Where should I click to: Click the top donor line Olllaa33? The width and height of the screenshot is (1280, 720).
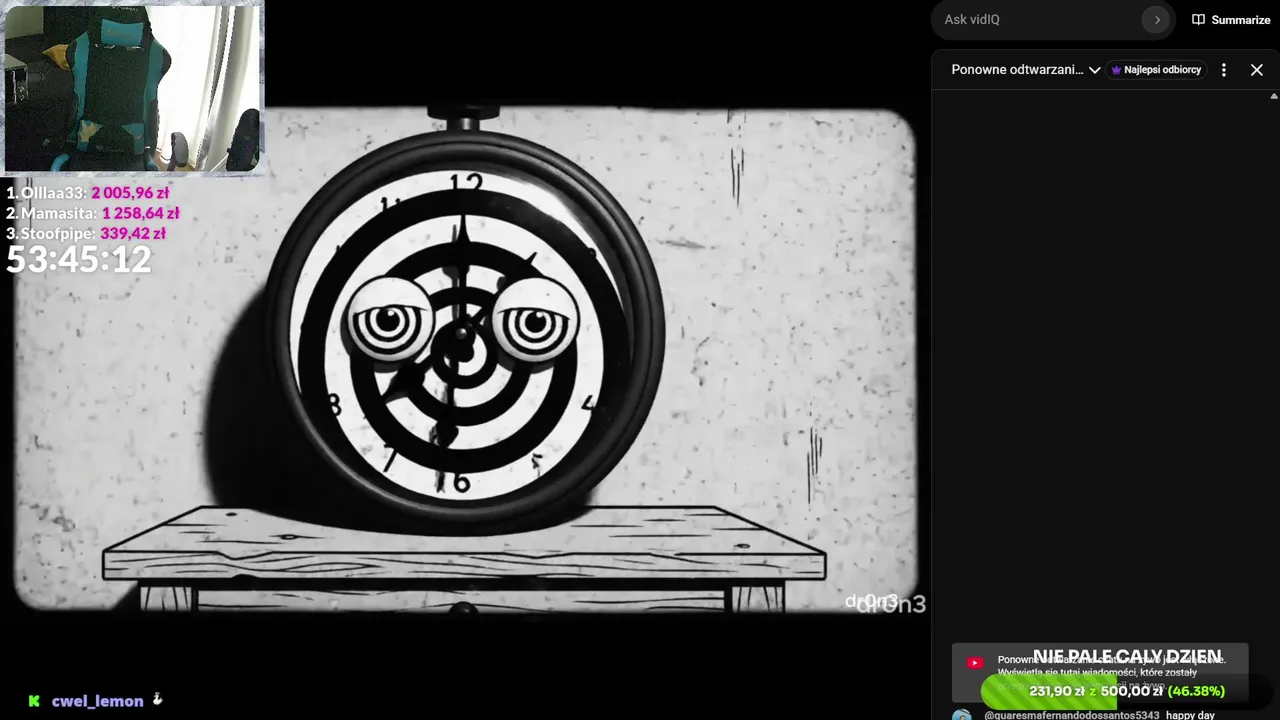pyautogui.click(x=88, y=193)
